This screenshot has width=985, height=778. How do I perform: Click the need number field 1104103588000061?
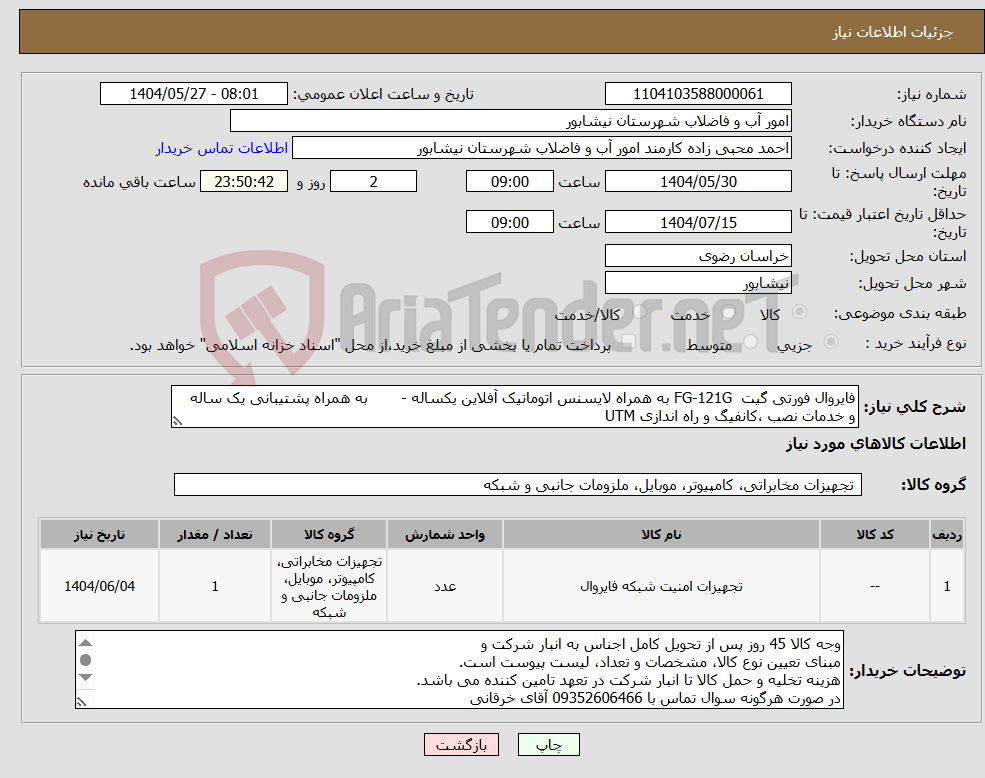(697, 93)
